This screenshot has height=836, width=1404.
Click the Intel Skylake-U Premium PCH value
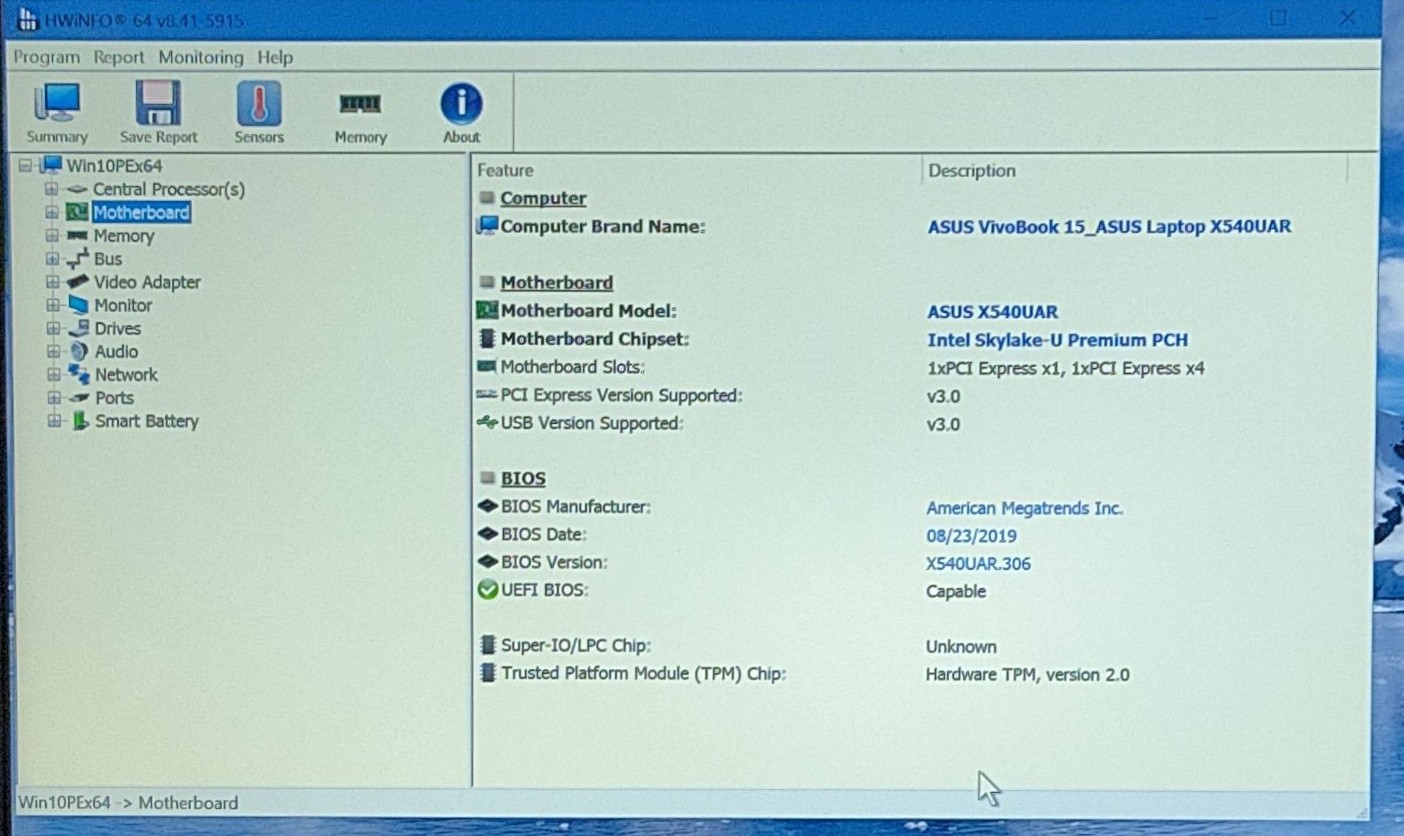pyautogui.click(x=1058, y=340)
